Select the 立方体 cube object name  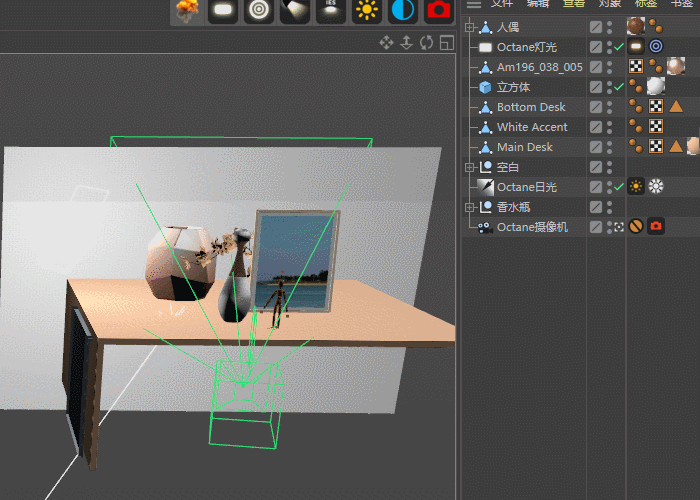coord(513,87)
